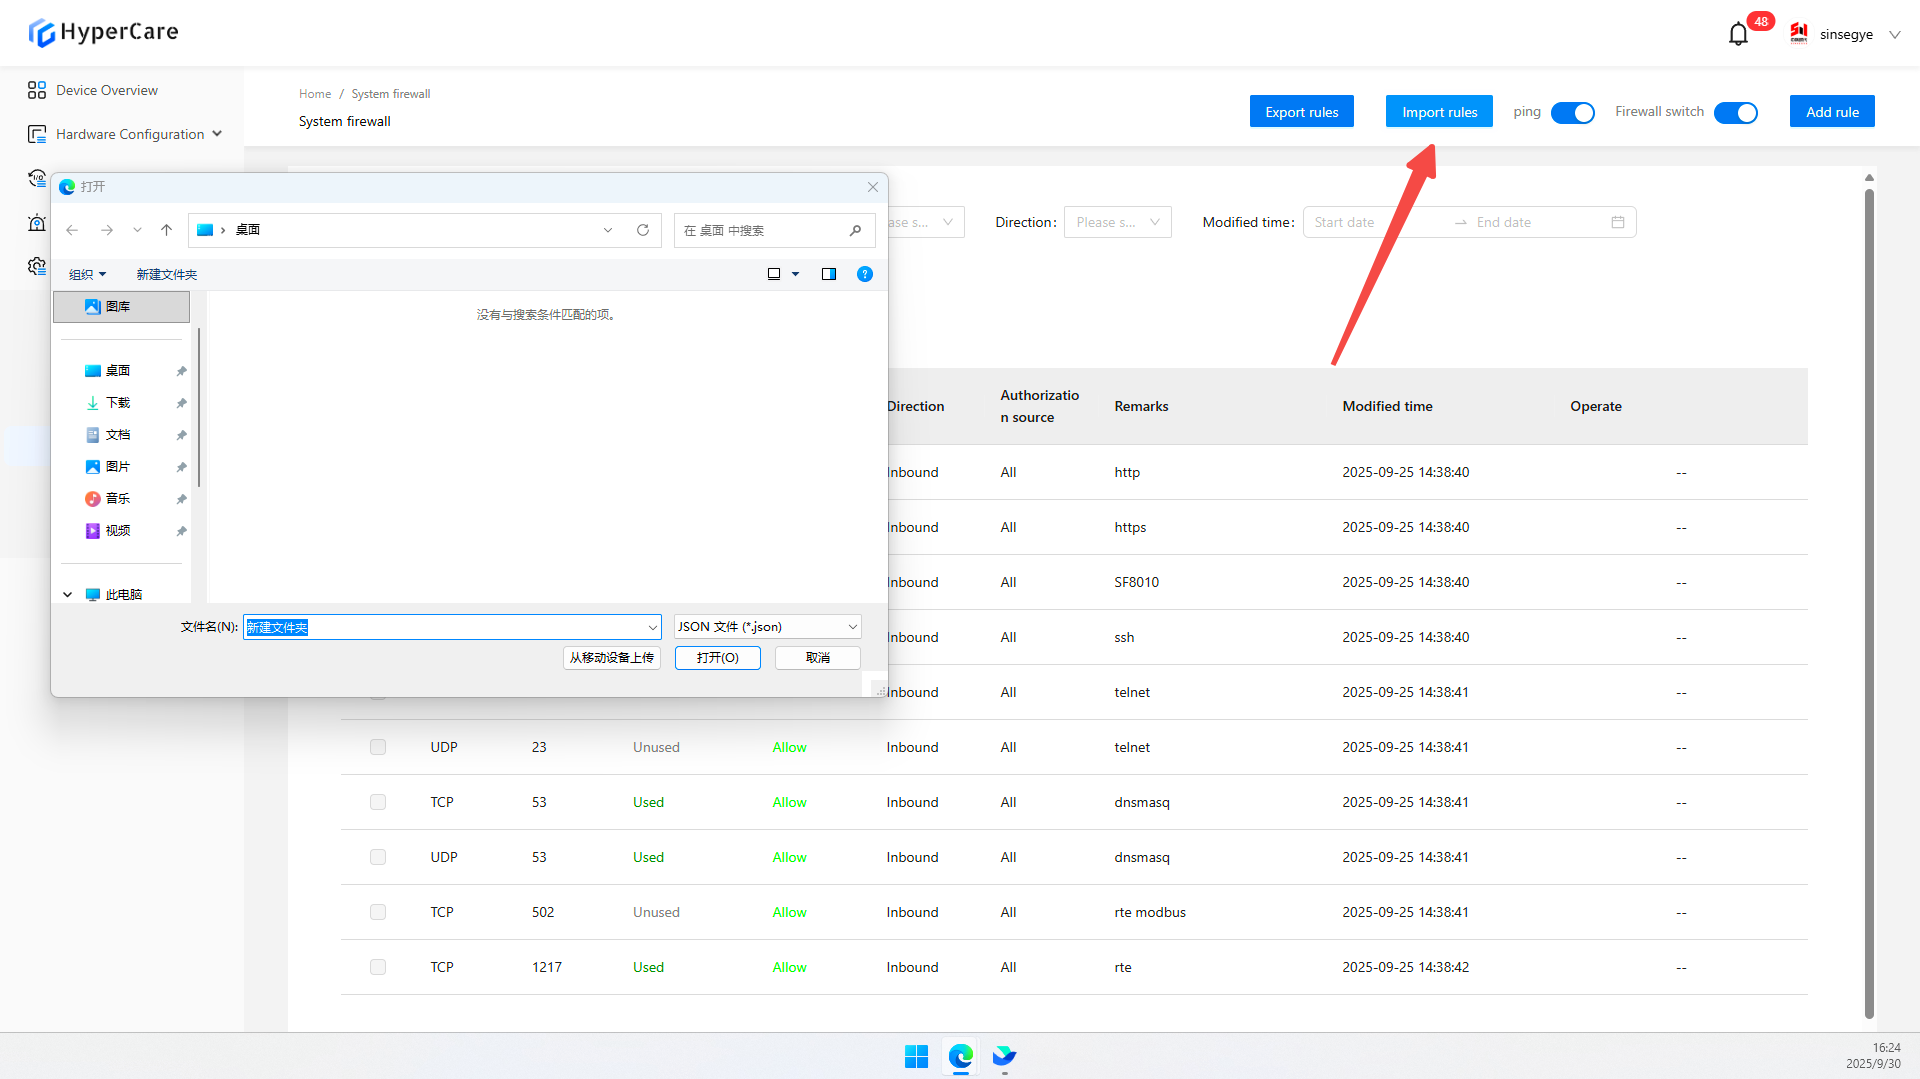Click the 文件名 filename input field

tap(445, 627)
